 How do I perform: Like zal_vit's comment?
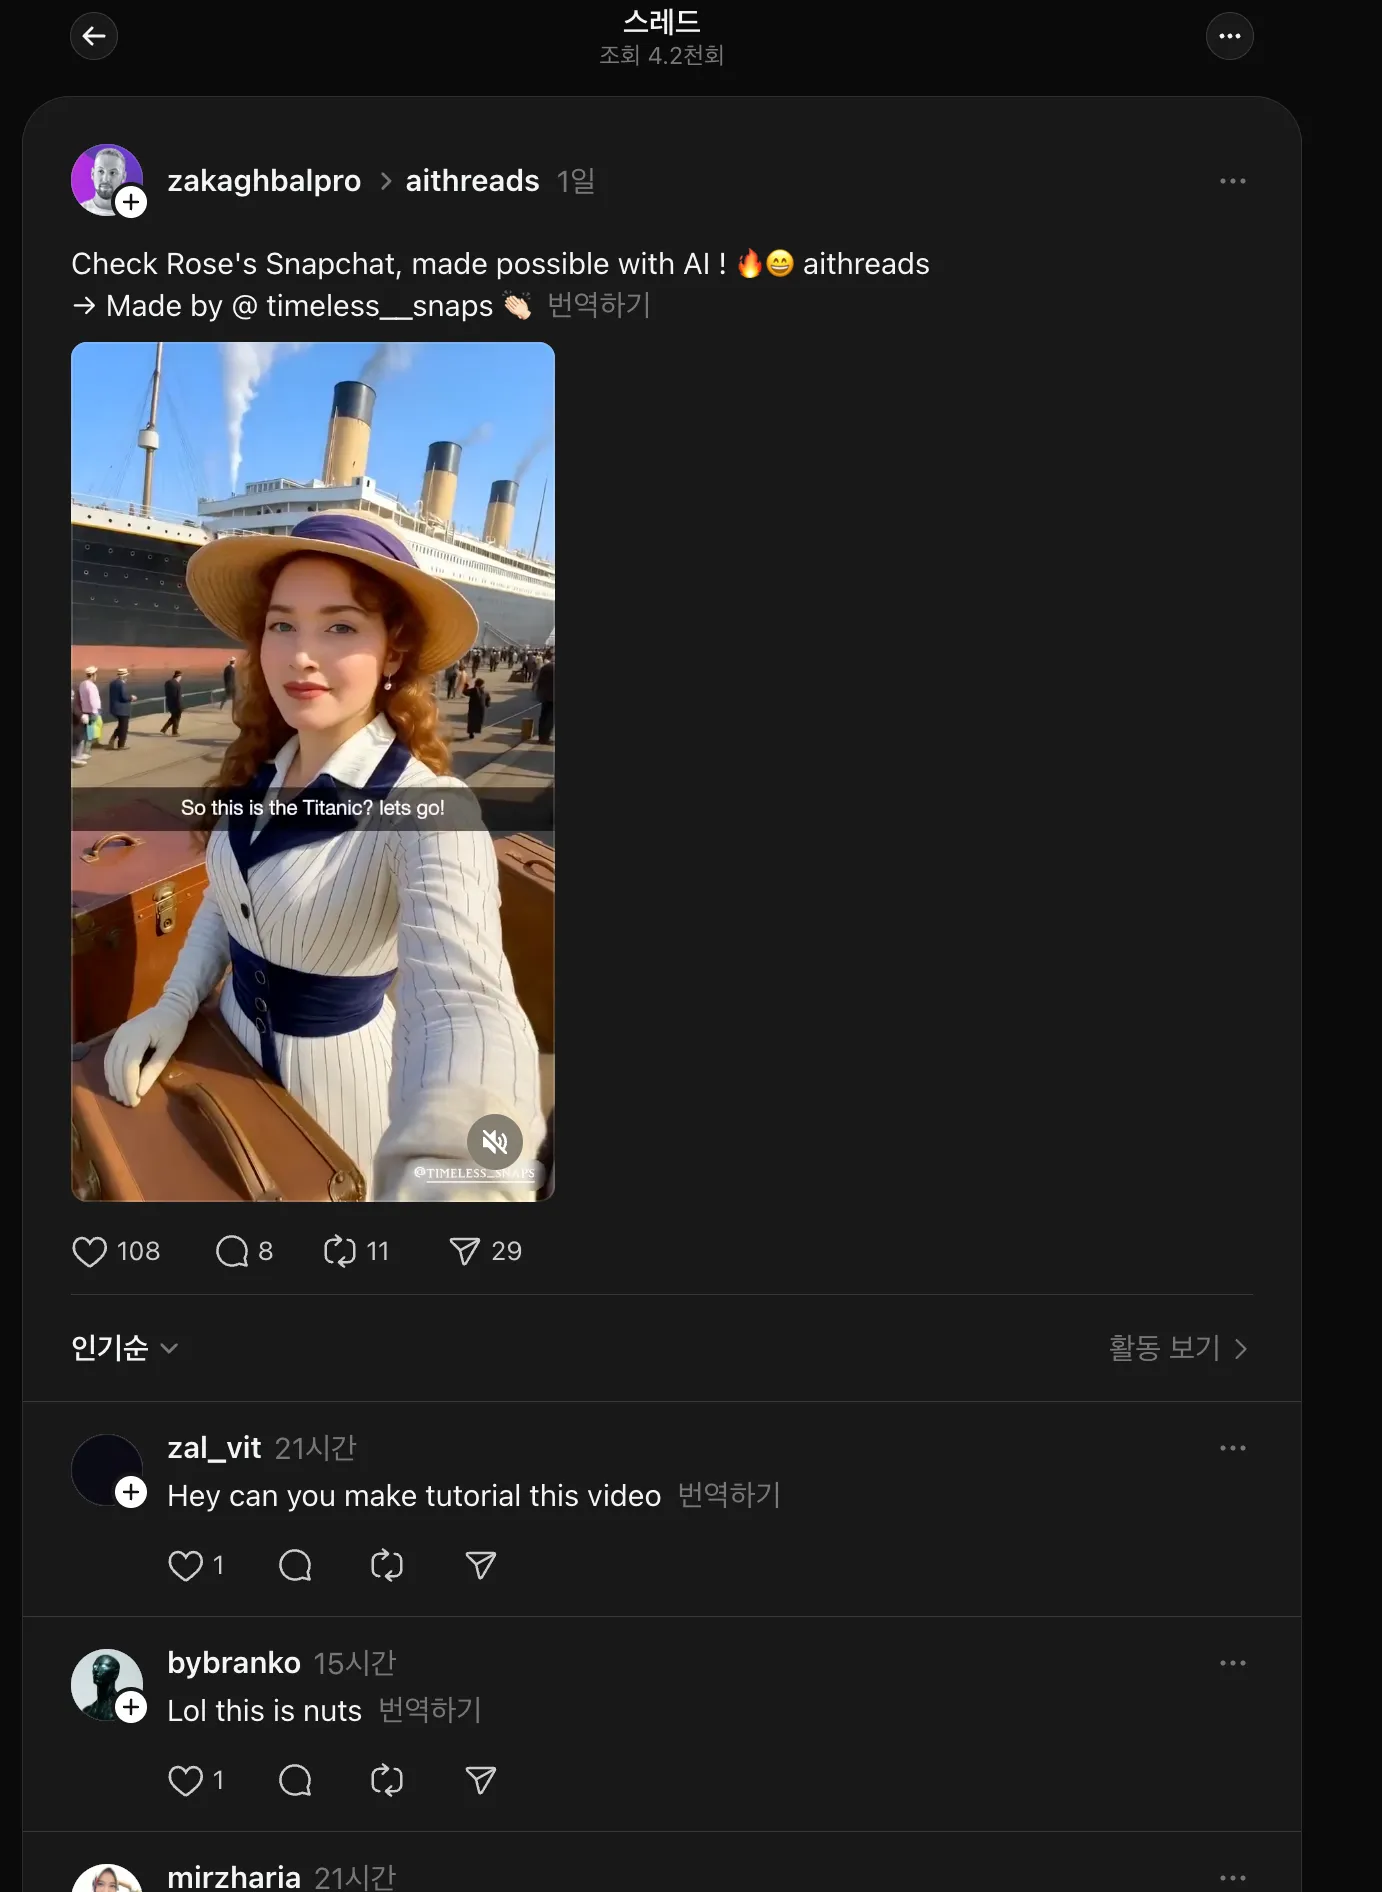(185, 1565)
